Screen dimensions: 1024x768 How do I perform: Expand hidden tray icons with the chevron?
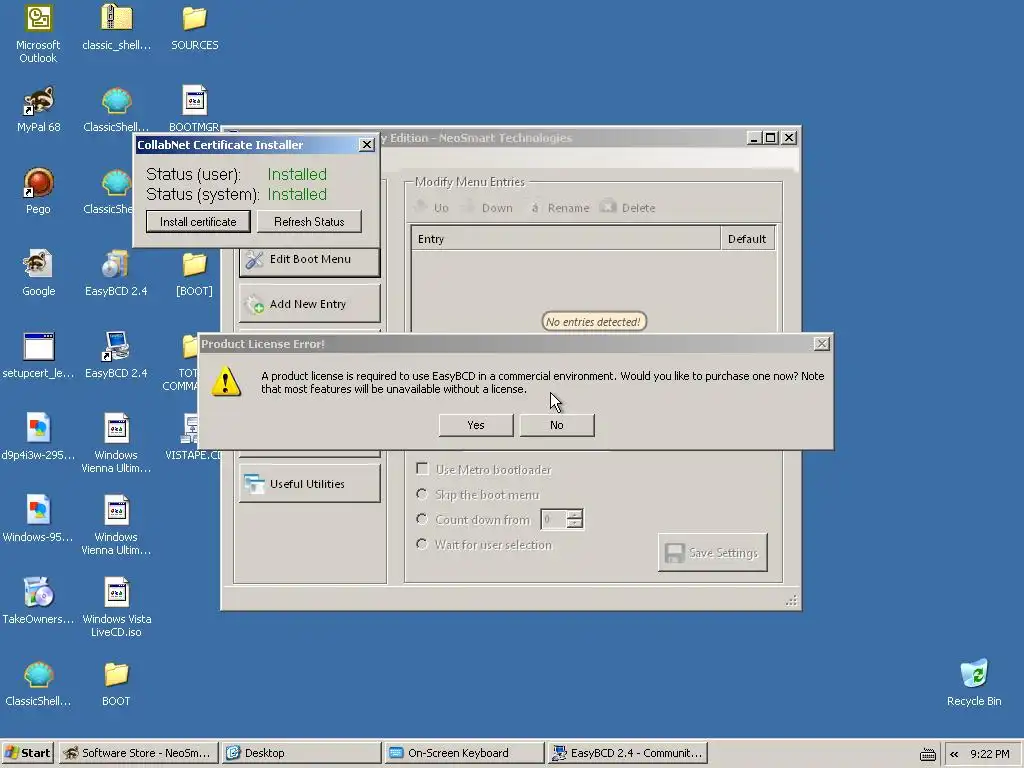[954, 754]
